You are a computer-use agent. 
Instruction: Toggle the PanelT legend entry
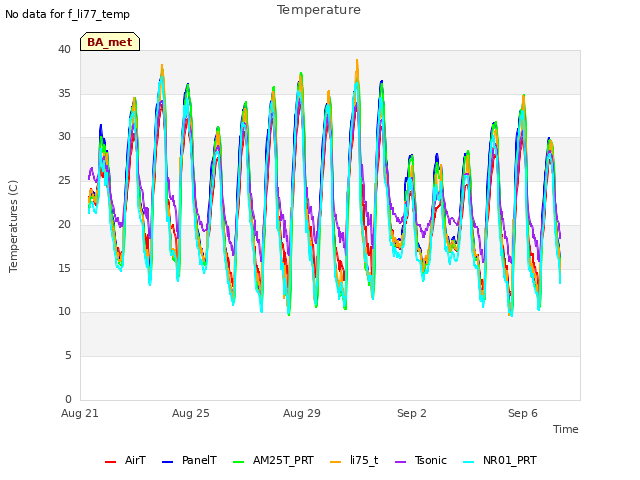coord(189,460)
